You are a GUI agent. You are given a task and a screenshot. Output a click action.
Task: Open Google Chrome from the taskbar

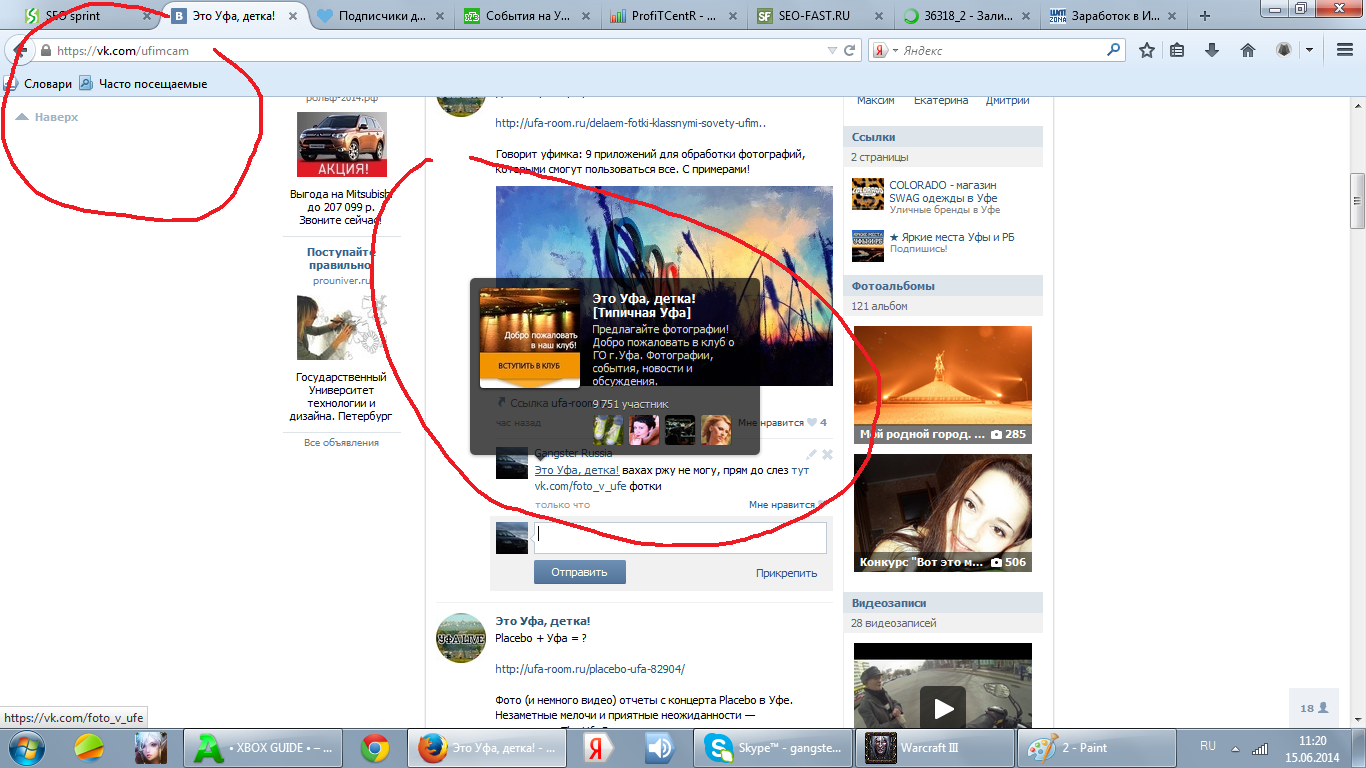(x=375, y=748)
